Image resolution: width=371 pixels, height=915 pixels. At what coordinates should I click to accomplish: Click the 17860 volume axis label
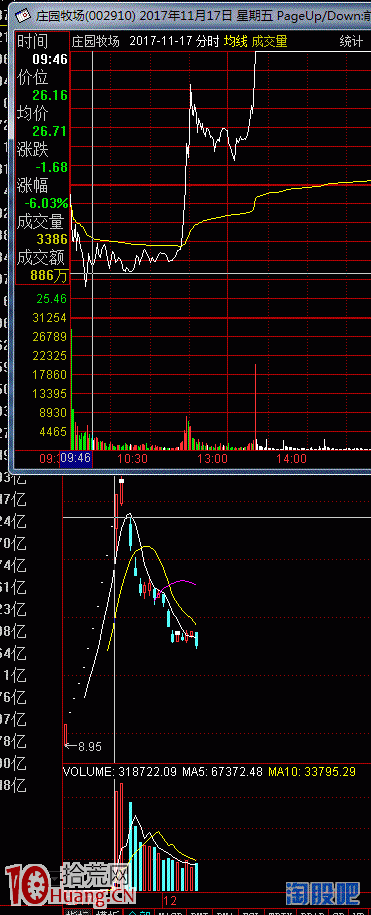pyautogui.click(x=51, y=375)
